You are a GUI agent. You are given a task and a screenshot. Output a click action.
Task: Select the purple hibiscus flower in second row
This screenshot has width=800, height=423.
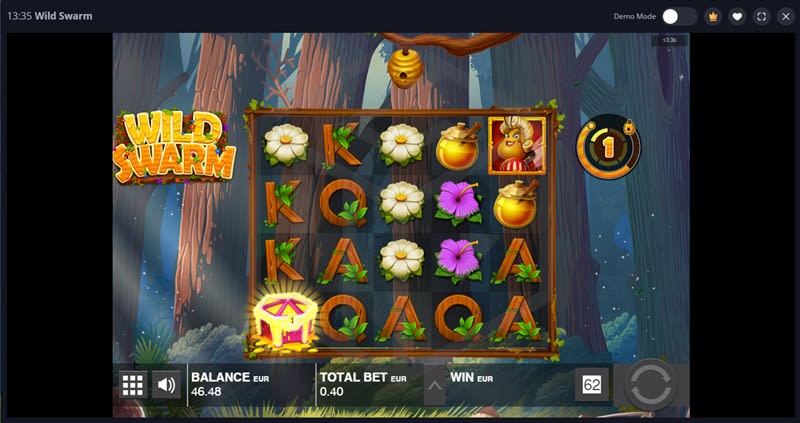point(459,204)
